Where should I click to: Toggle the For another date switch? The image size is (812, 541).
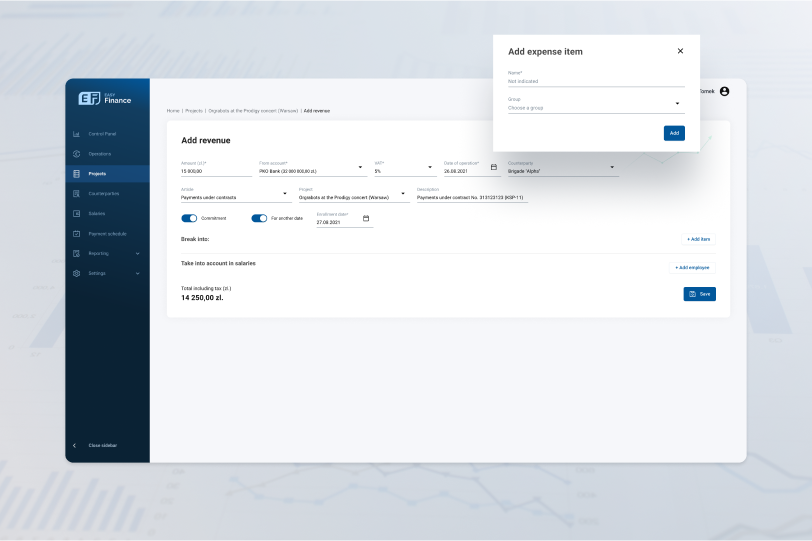[x=259, y=218]
